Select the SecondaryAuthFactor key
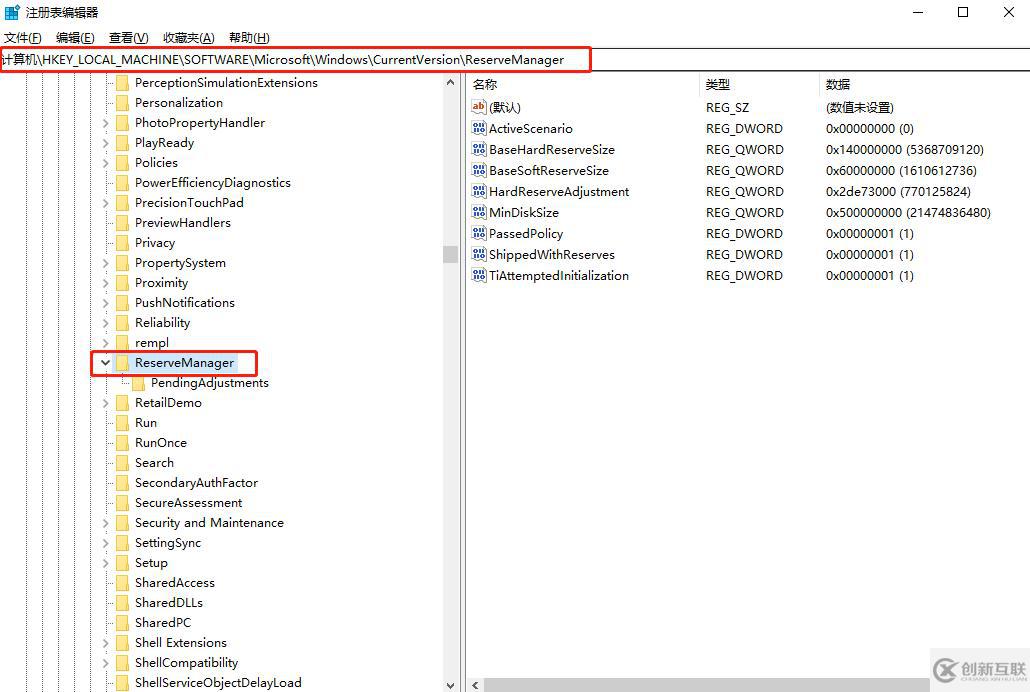The height and width of the screenshot is (692, 1030). click(x=196, y=482)
